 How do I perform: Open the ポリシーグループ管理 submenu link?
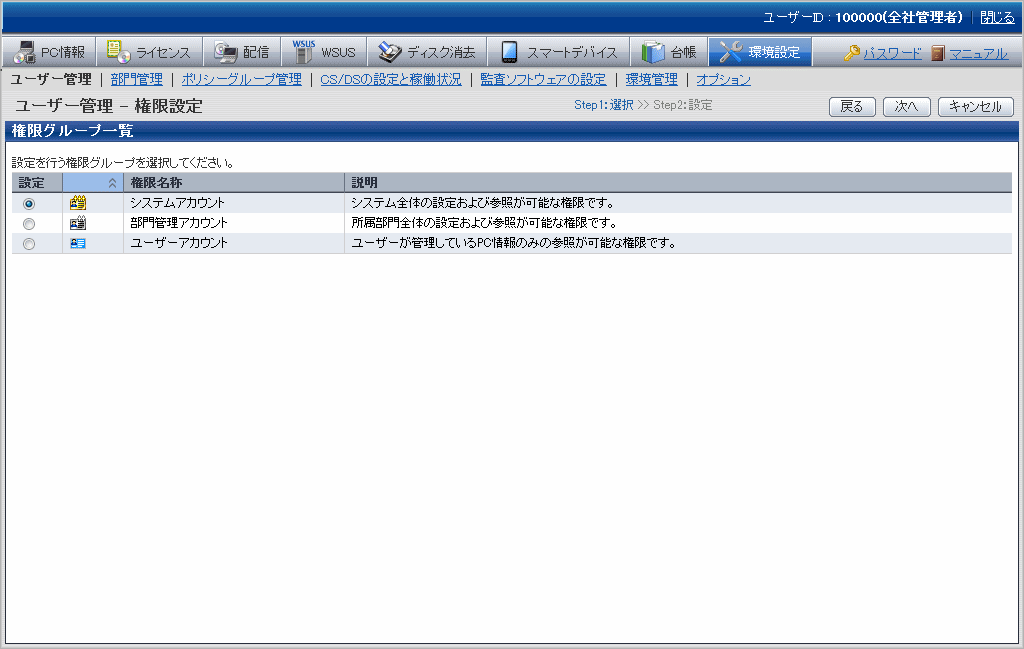click(x=241, y=79)
